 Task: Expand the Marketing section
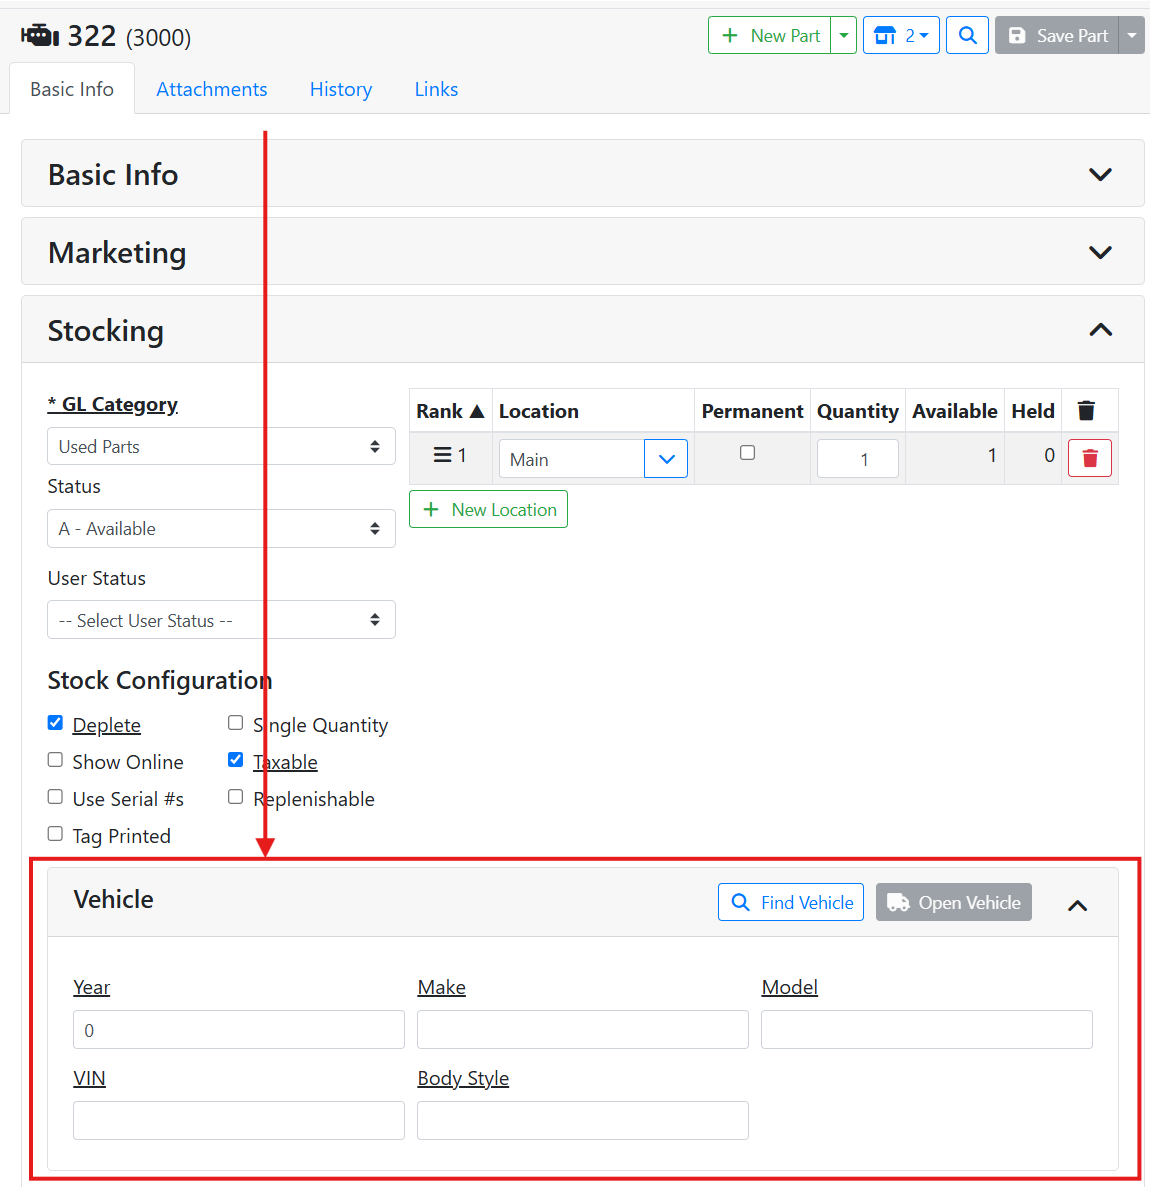(1100, 252)
